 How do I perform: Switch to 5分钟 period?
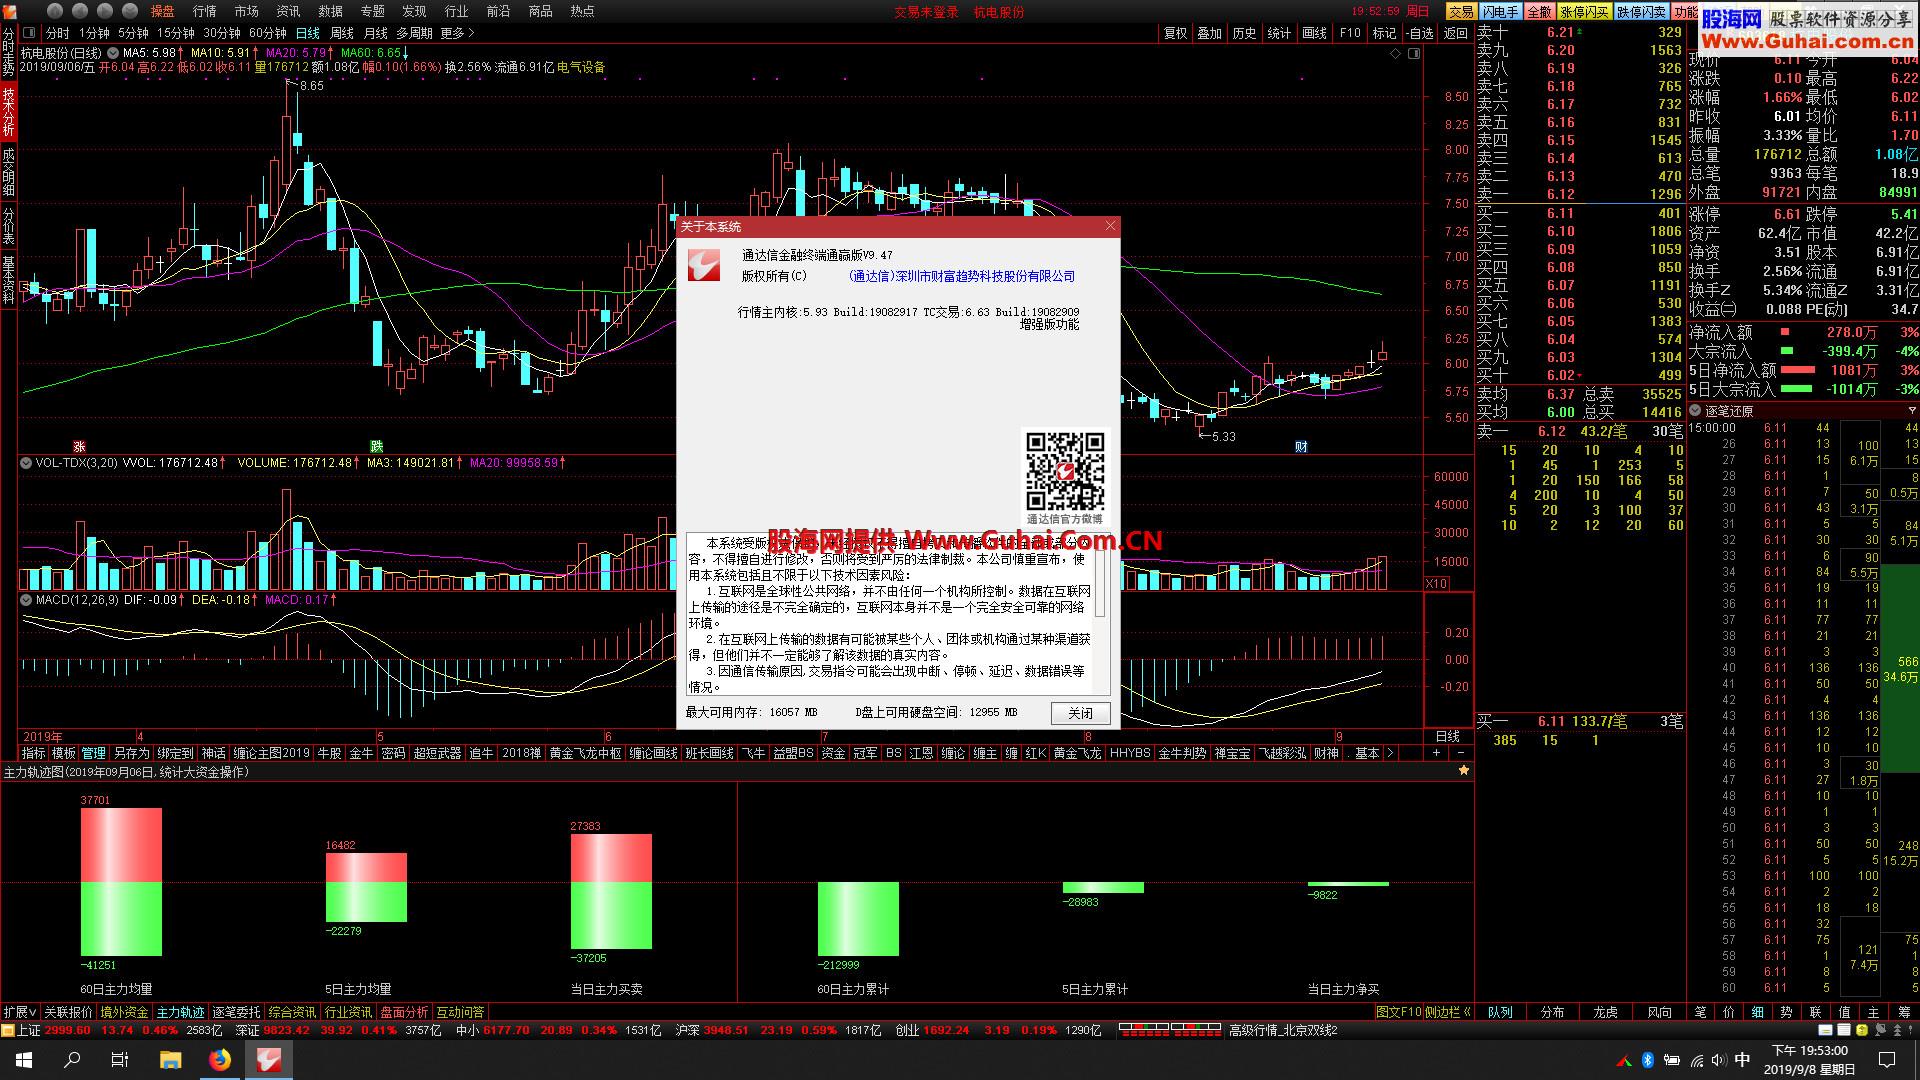point(133,33)
